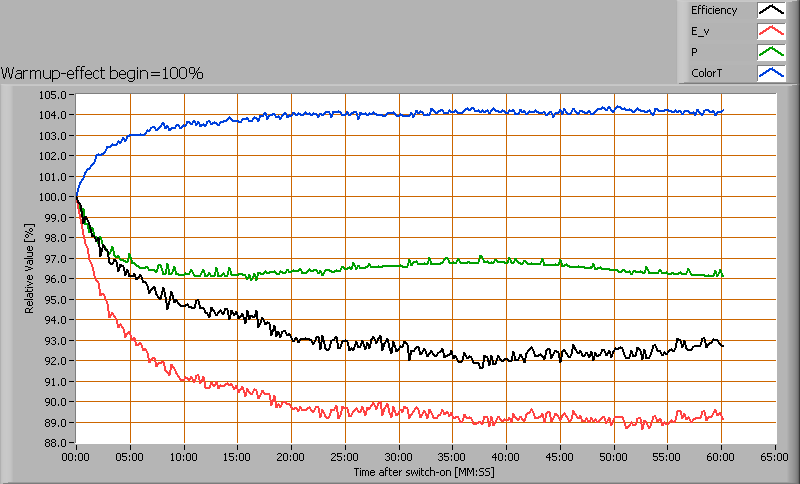Select the Efficiency legend label

pos(713,11)
